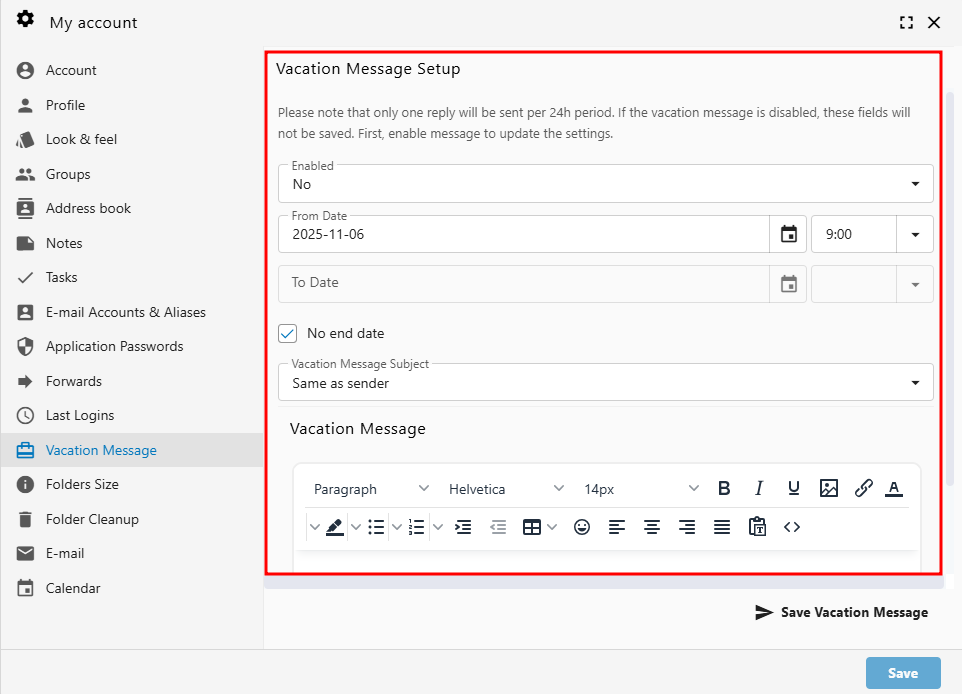The height and width of the screenshot is (694, 962).
Task: Paste as plain text in the editor
Action: coord(757,526)
